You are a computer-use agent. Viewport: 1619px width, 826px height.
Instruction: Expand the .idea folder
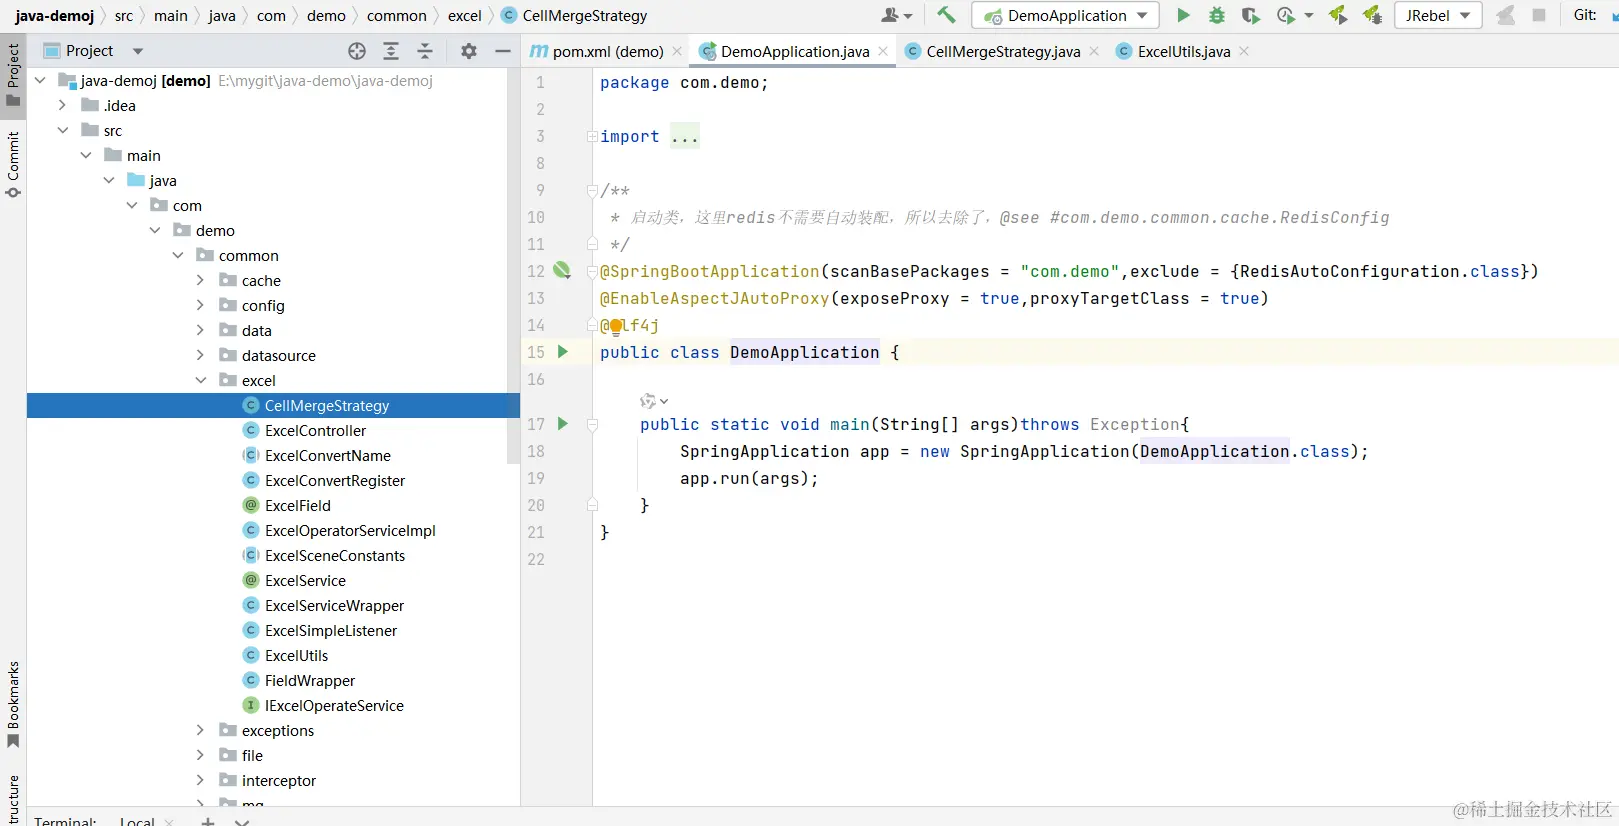coord(62,105)
